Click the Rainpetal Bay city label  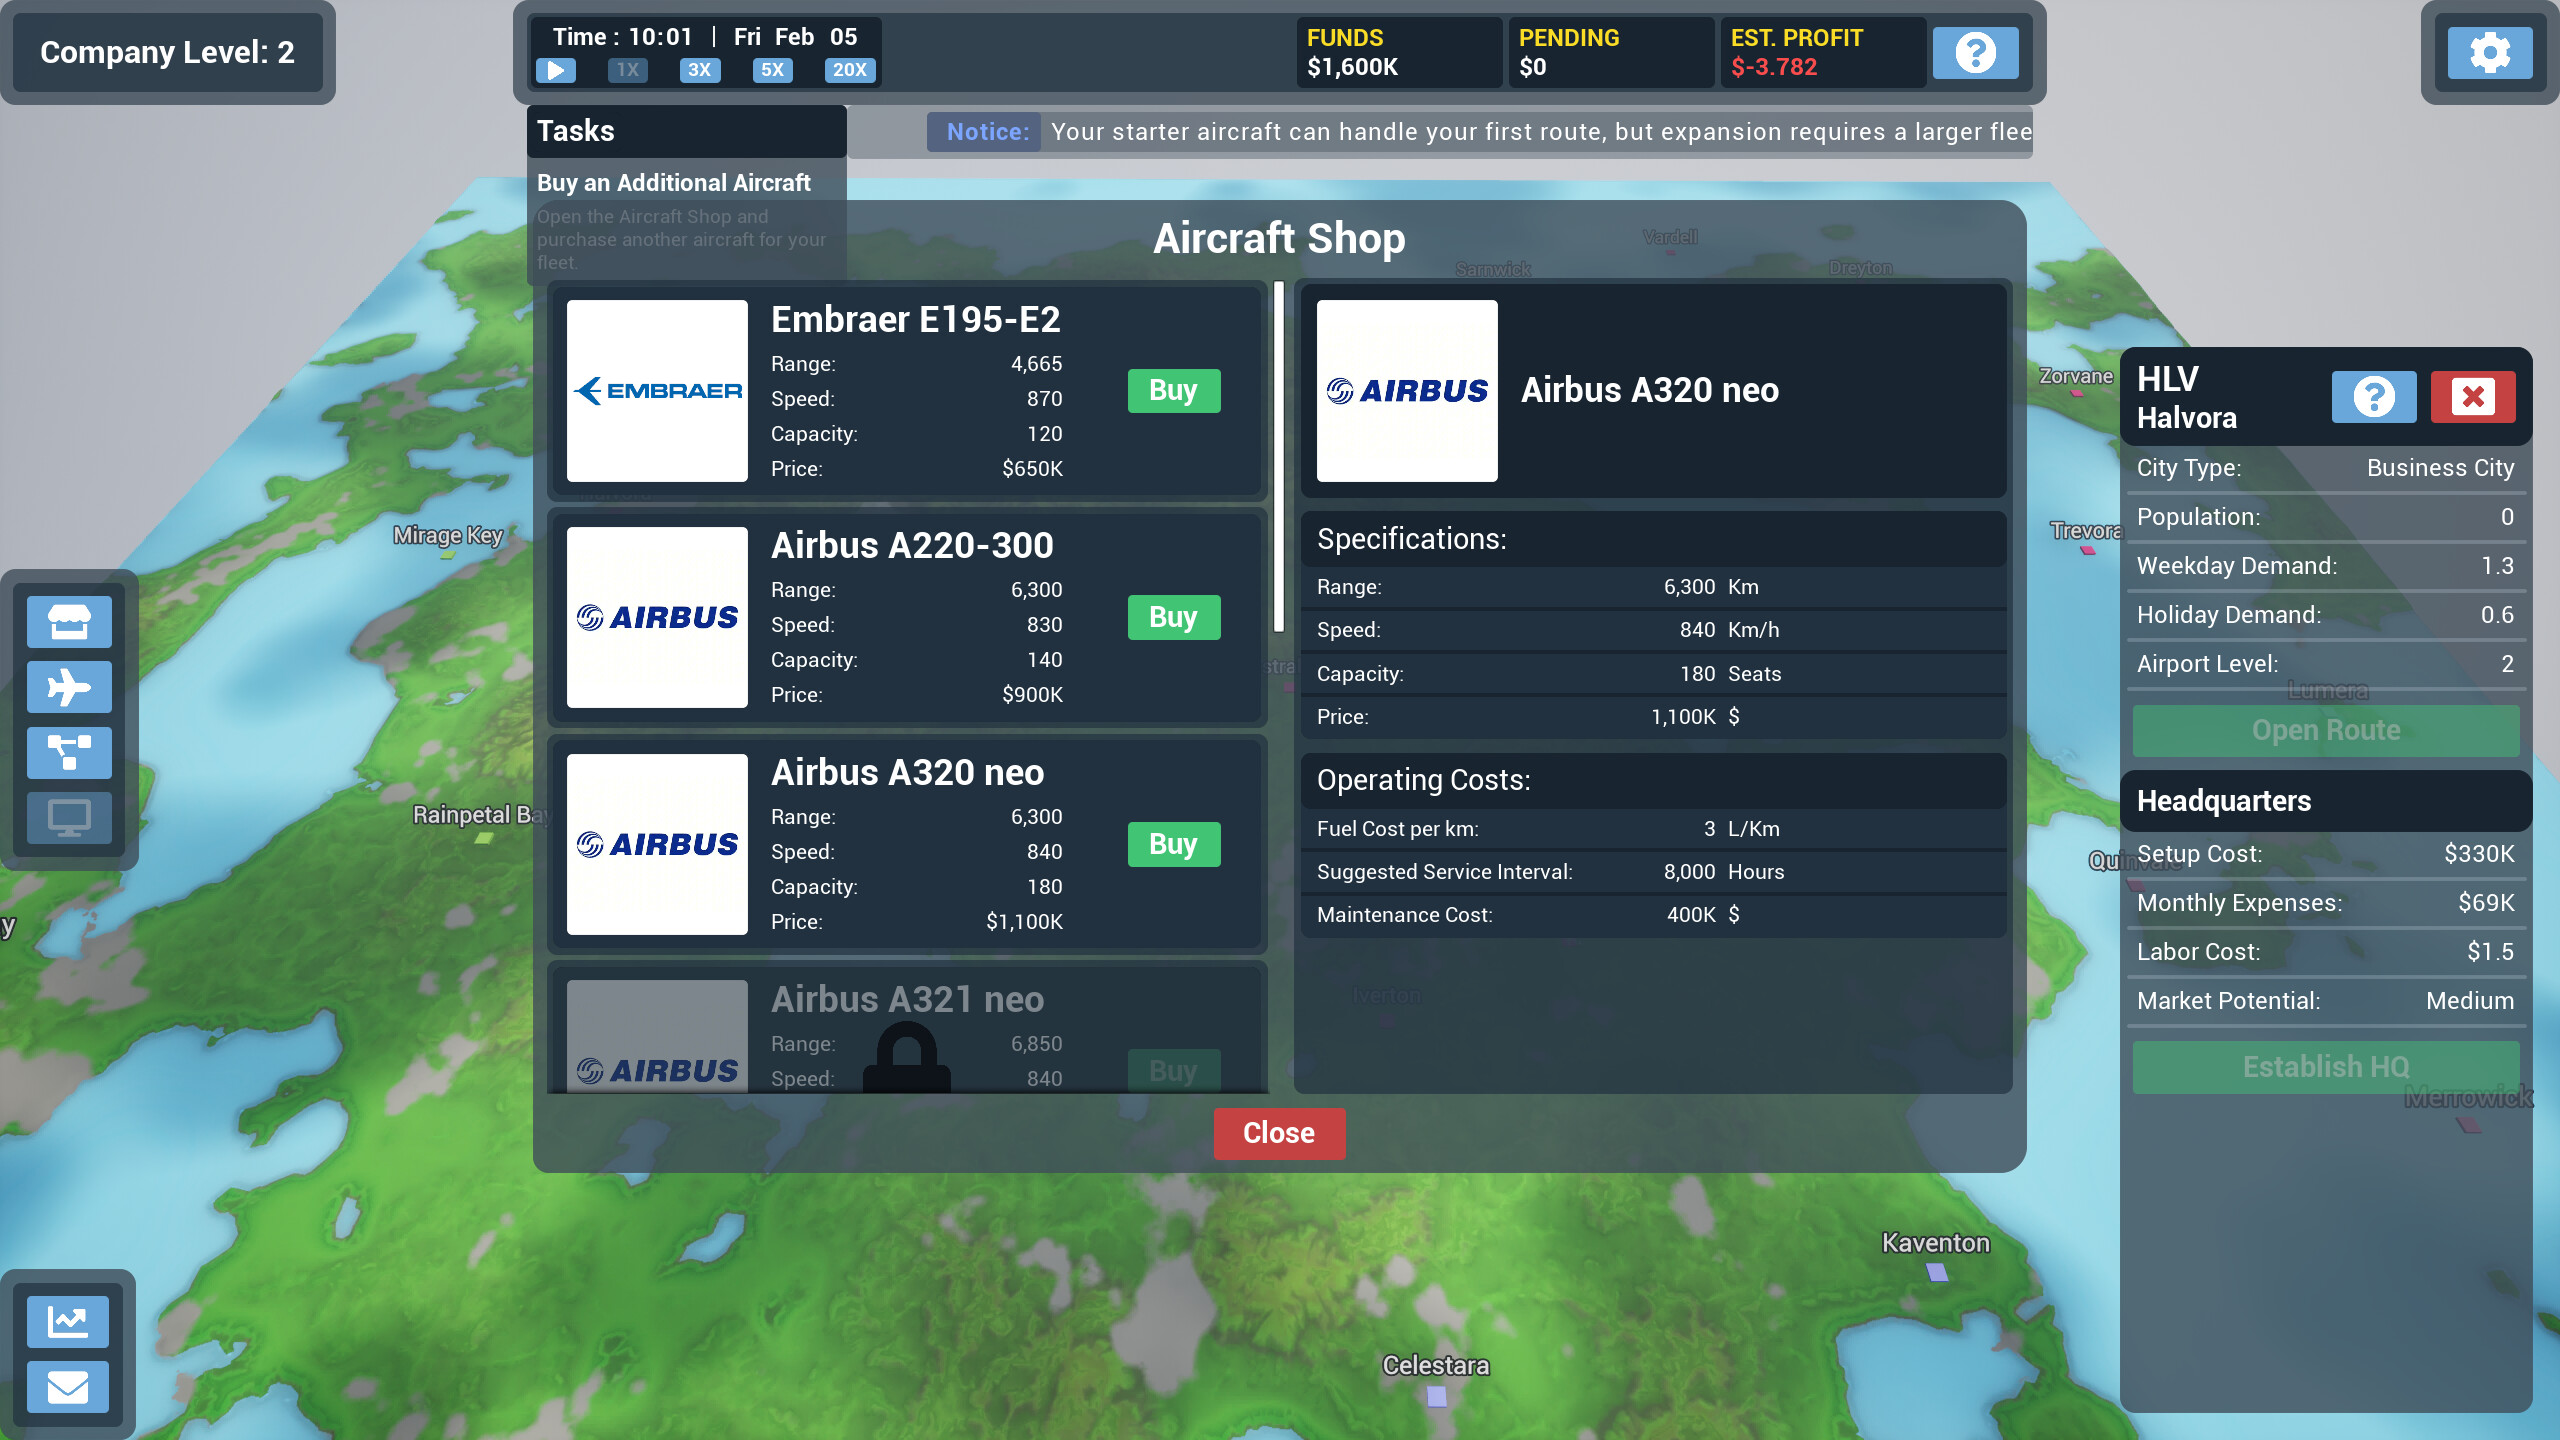coord(481,815)
